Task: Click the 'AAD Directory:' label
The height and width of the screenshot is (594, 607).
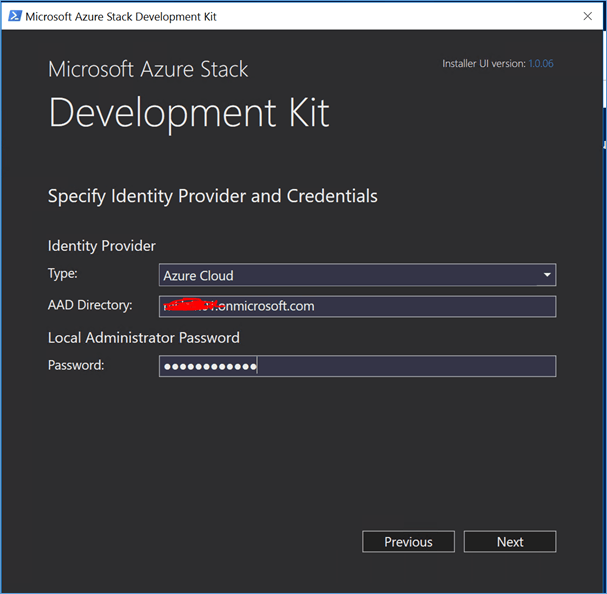Action: point(90,305)
